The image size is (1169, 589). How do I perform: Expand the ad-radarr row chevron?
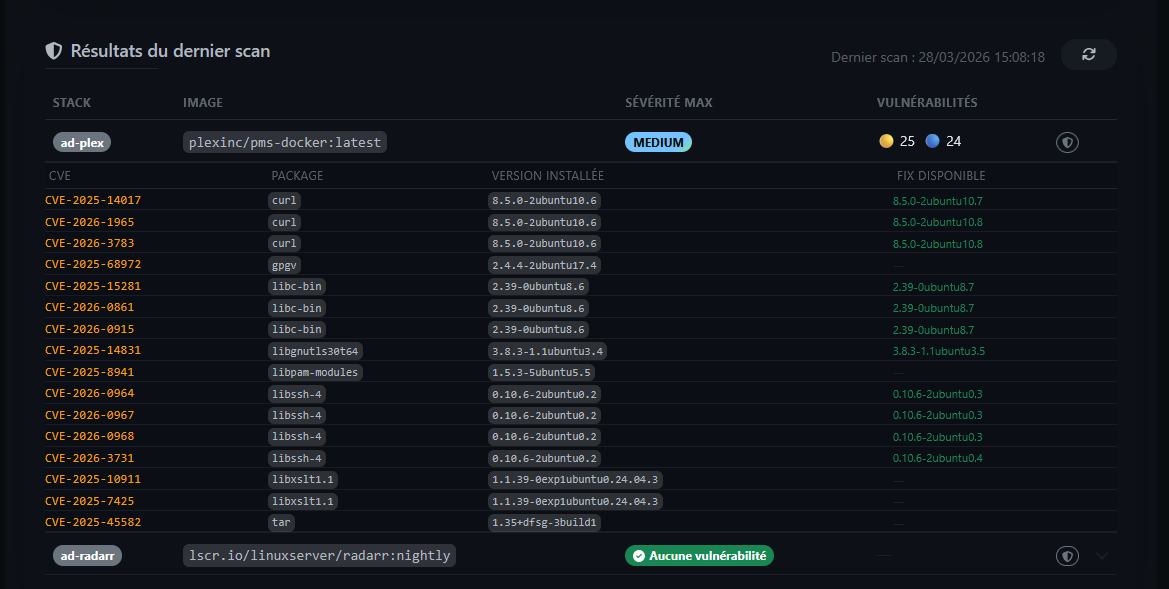pos(1102,556)
